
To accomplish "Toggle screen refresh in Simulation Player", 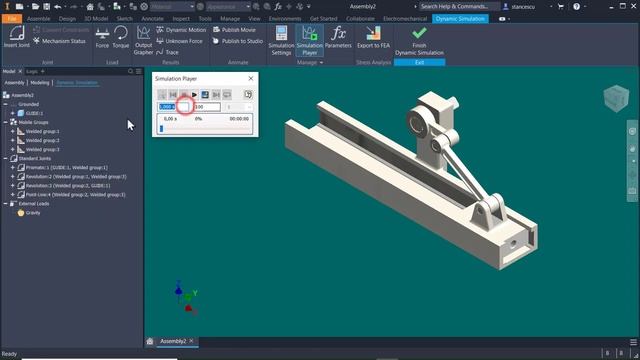I will click(x=205, y=95).
